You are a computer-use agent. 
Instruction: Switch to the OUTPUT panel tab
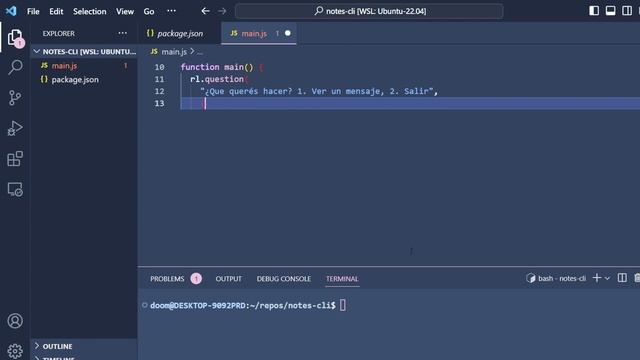(229, 279)
